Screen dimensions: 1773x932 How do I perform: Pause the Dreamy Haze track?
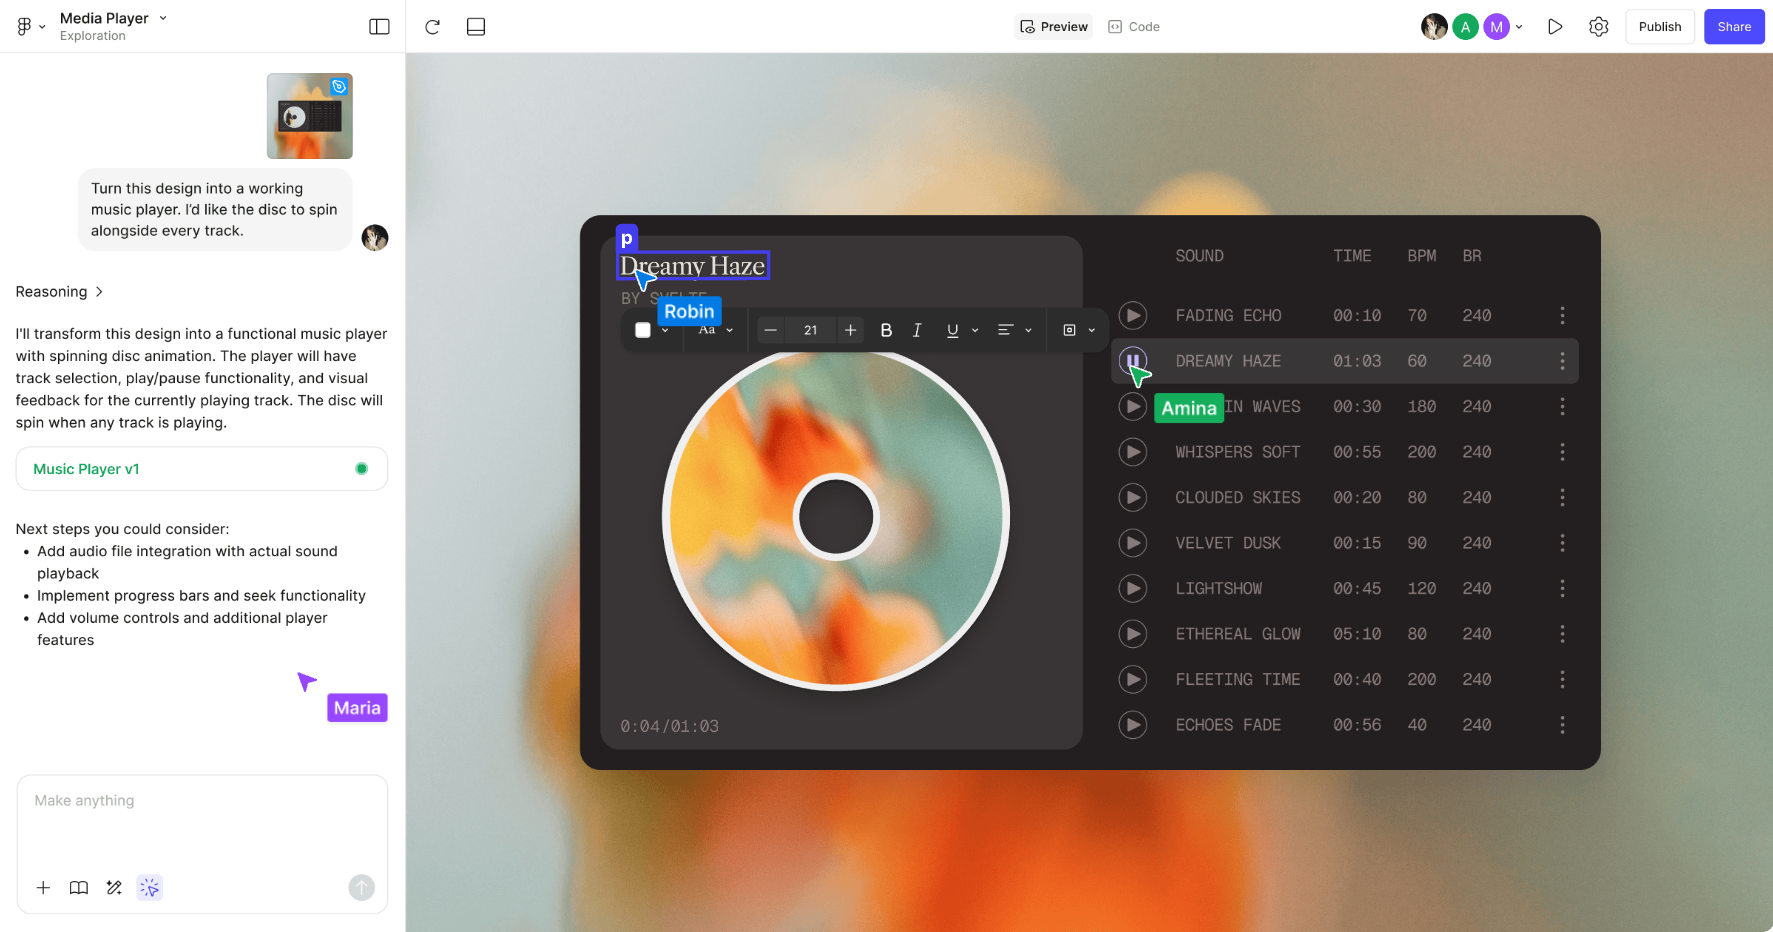click(1132, 360)
